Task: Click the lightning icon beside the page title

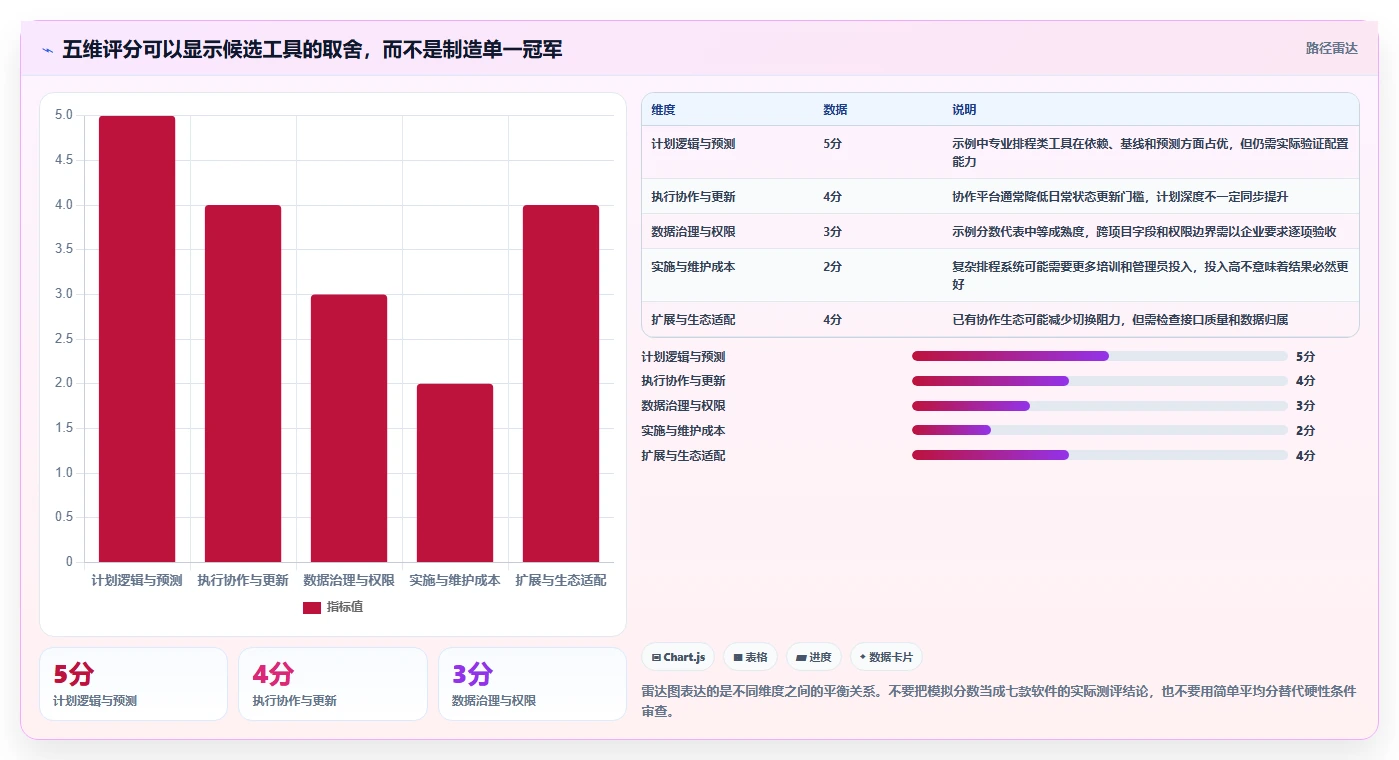Action: [48, 49]
